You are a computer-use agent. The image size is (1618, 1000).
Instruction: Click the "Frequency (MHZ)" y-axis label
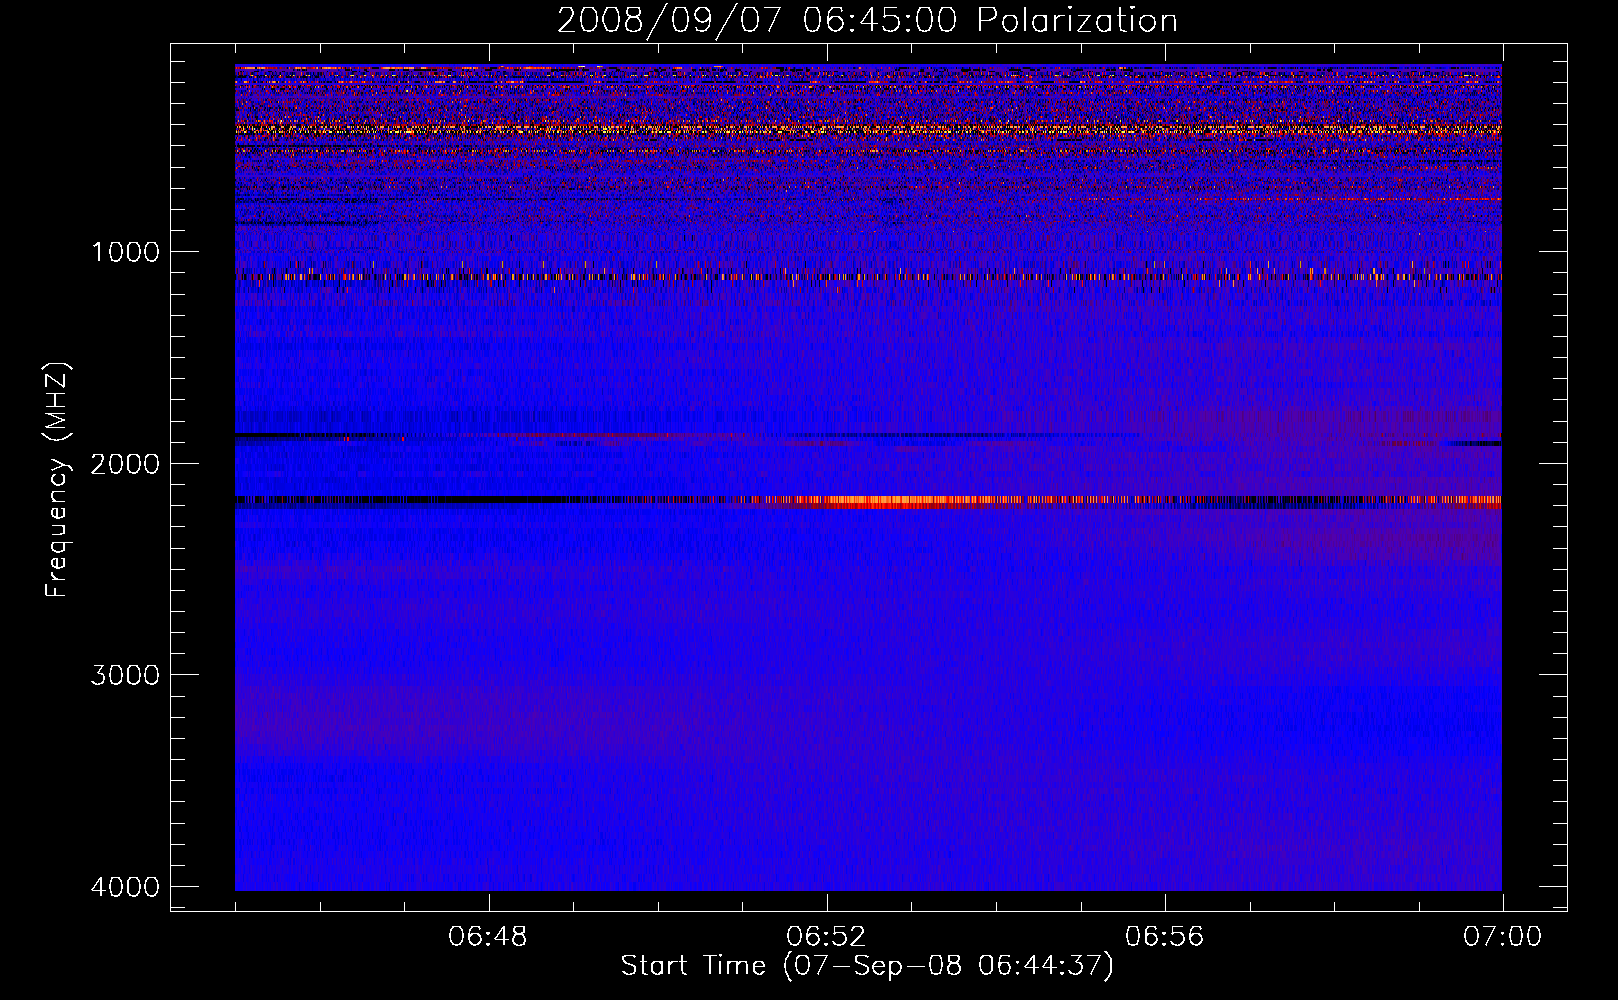pyautogui.click(x=57, y=480)
